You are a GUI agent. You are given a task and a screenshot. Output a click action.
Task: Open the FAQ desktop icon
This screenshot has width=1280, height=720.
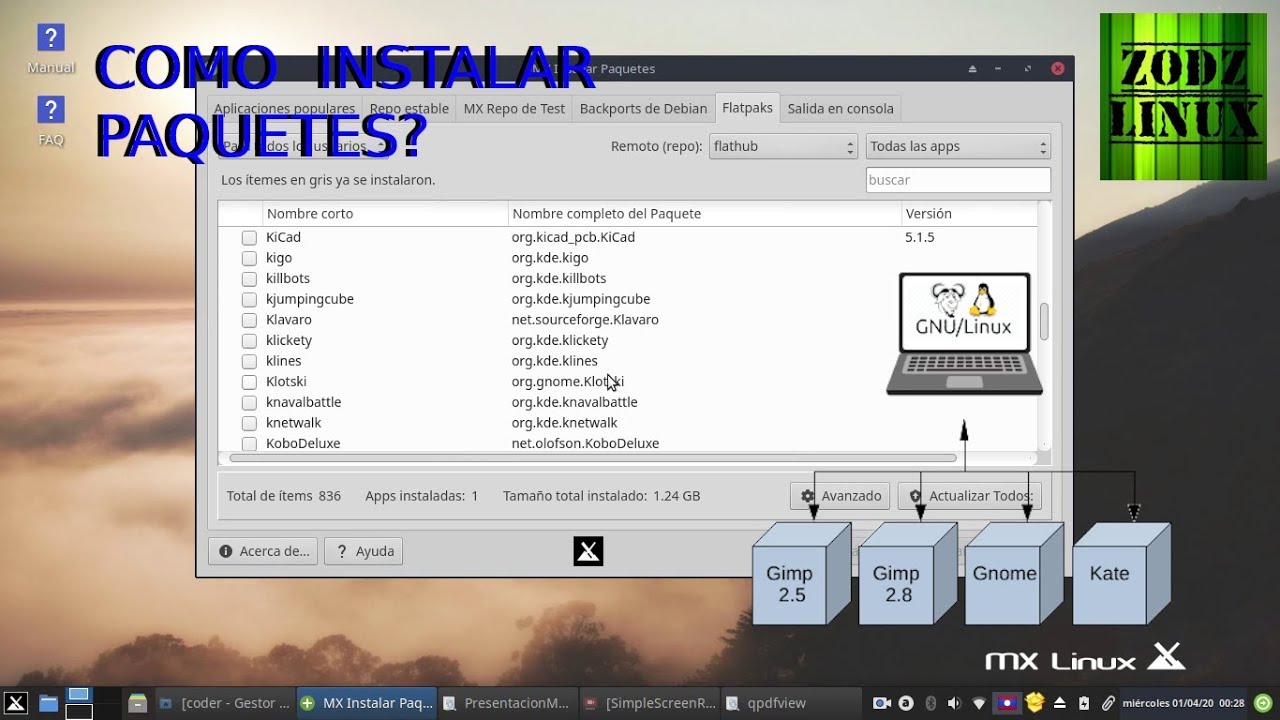click(51, 121)
